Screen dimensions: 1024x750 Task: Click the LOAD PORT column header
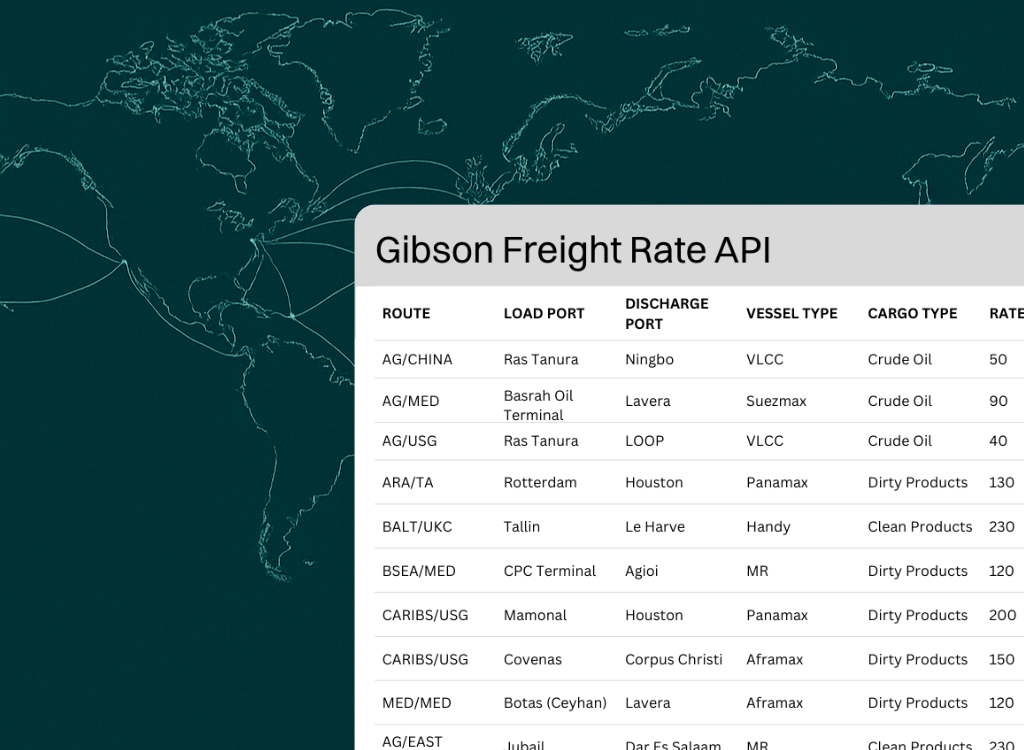544,313
